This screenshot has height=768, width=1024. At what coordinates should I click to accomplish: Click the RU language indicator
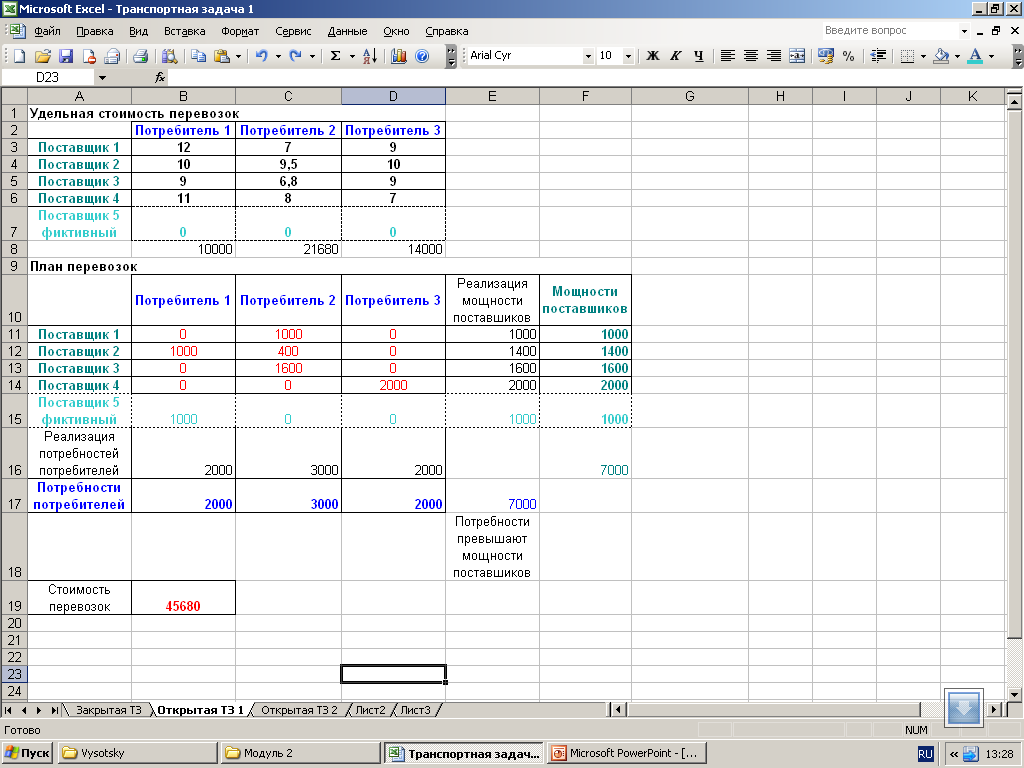pyautogui.click(x=925, y=754)
